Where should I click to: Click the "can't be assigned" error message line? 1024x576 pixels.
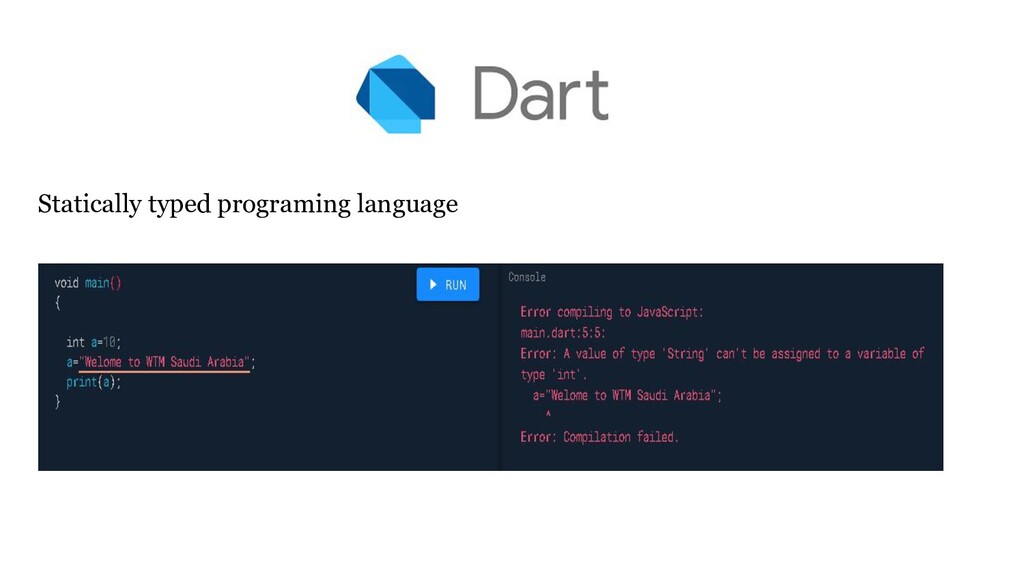pyautogui.click(x=722, y=354)
